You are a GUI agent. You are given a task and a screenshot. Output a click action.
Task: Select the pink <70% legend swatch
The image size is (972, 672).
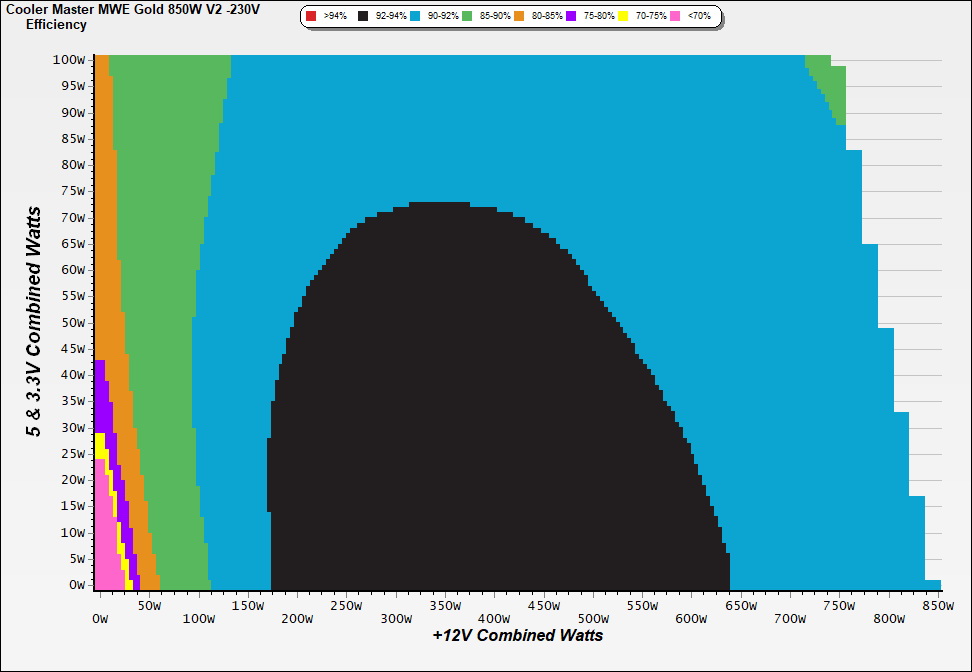(x=675, y=17)
